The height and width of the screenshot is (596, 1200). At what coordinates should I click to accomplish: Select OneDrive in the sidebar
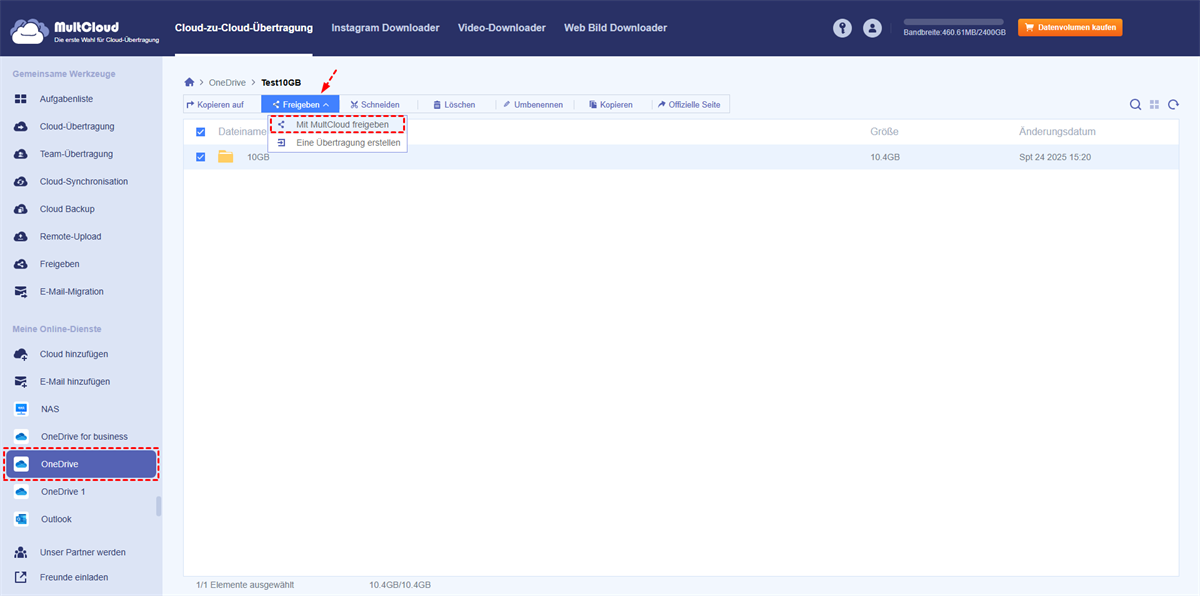click(x=81, y=464)
